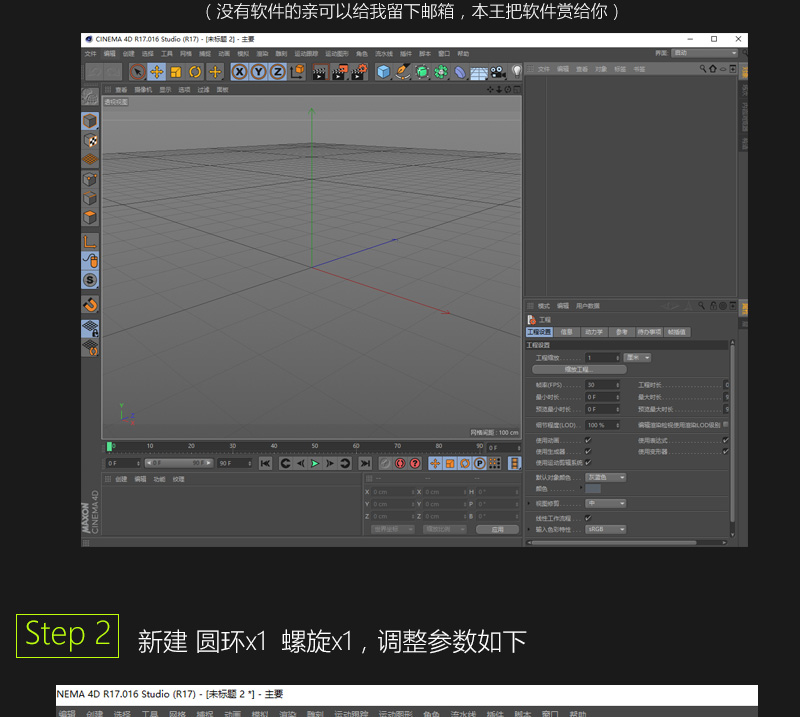Click the coordinate system icon

297,72
